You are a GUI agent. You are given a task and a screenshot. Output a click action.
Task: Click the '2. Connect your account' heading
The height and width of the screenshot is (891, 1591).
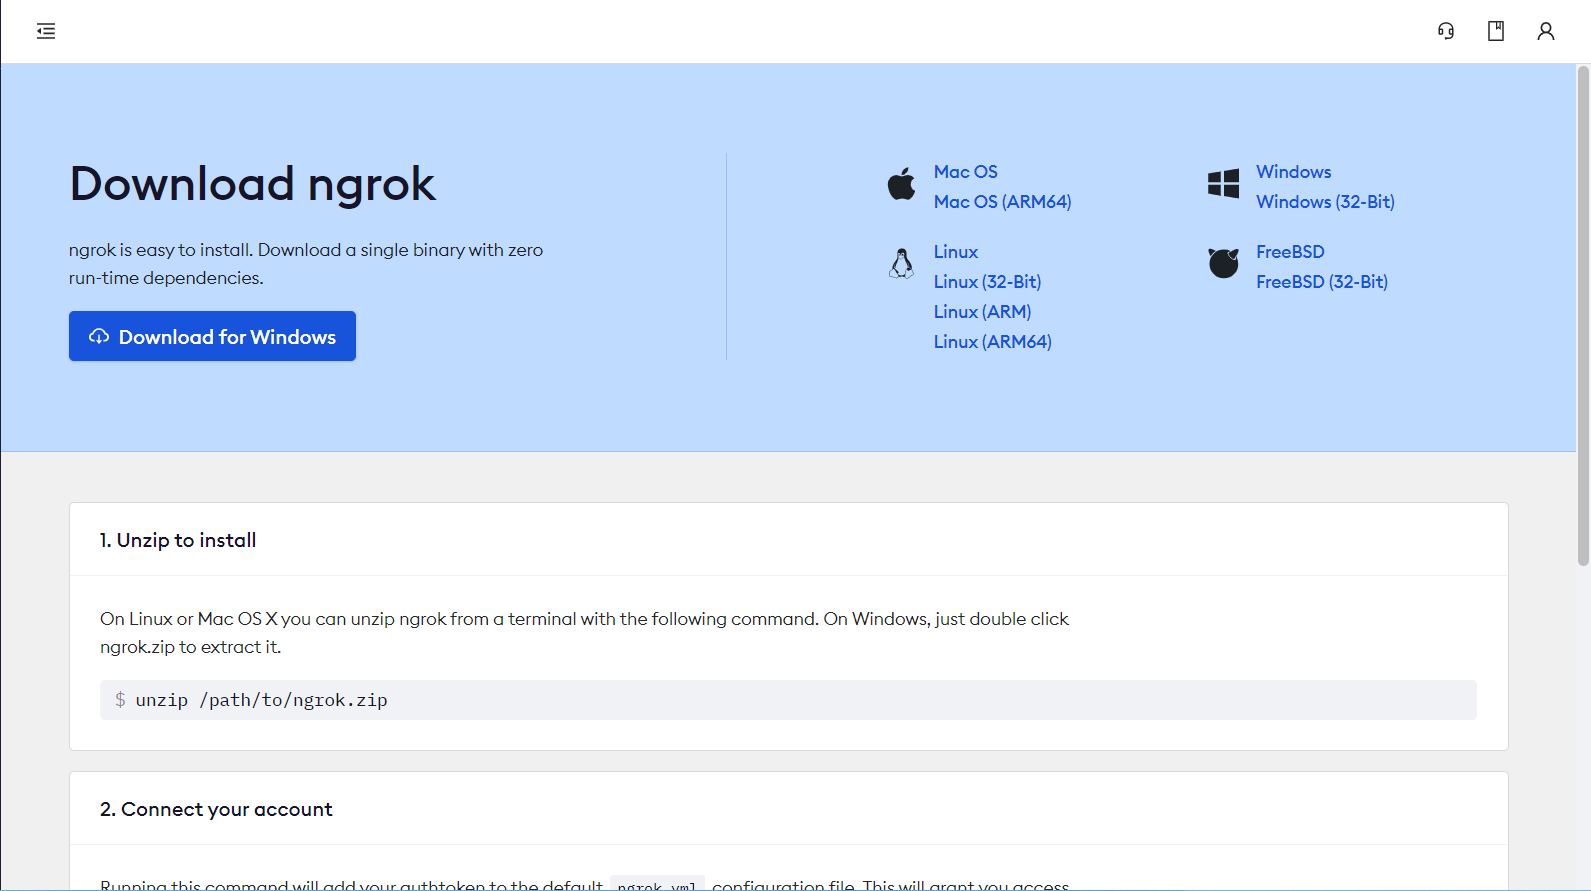pyautogui.click(x=216, y=809)
